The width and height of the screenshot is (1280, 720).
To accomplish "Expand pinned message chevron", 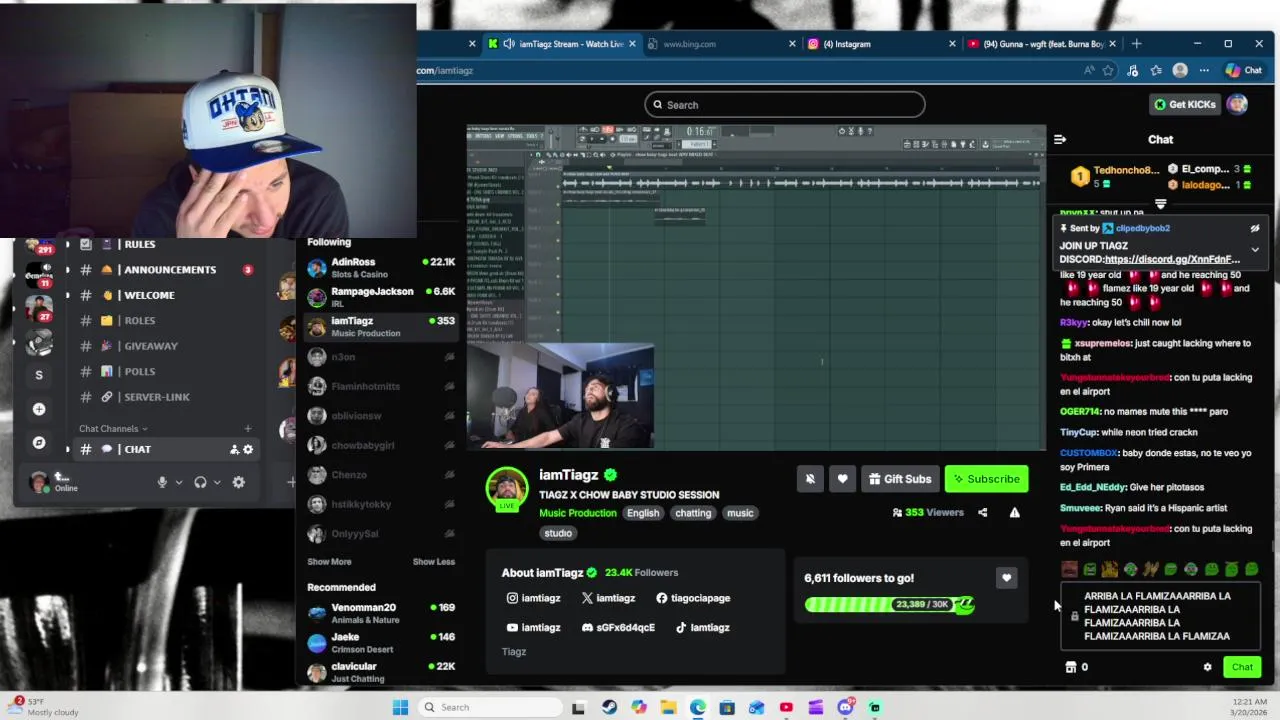I will pos(1255,250).
